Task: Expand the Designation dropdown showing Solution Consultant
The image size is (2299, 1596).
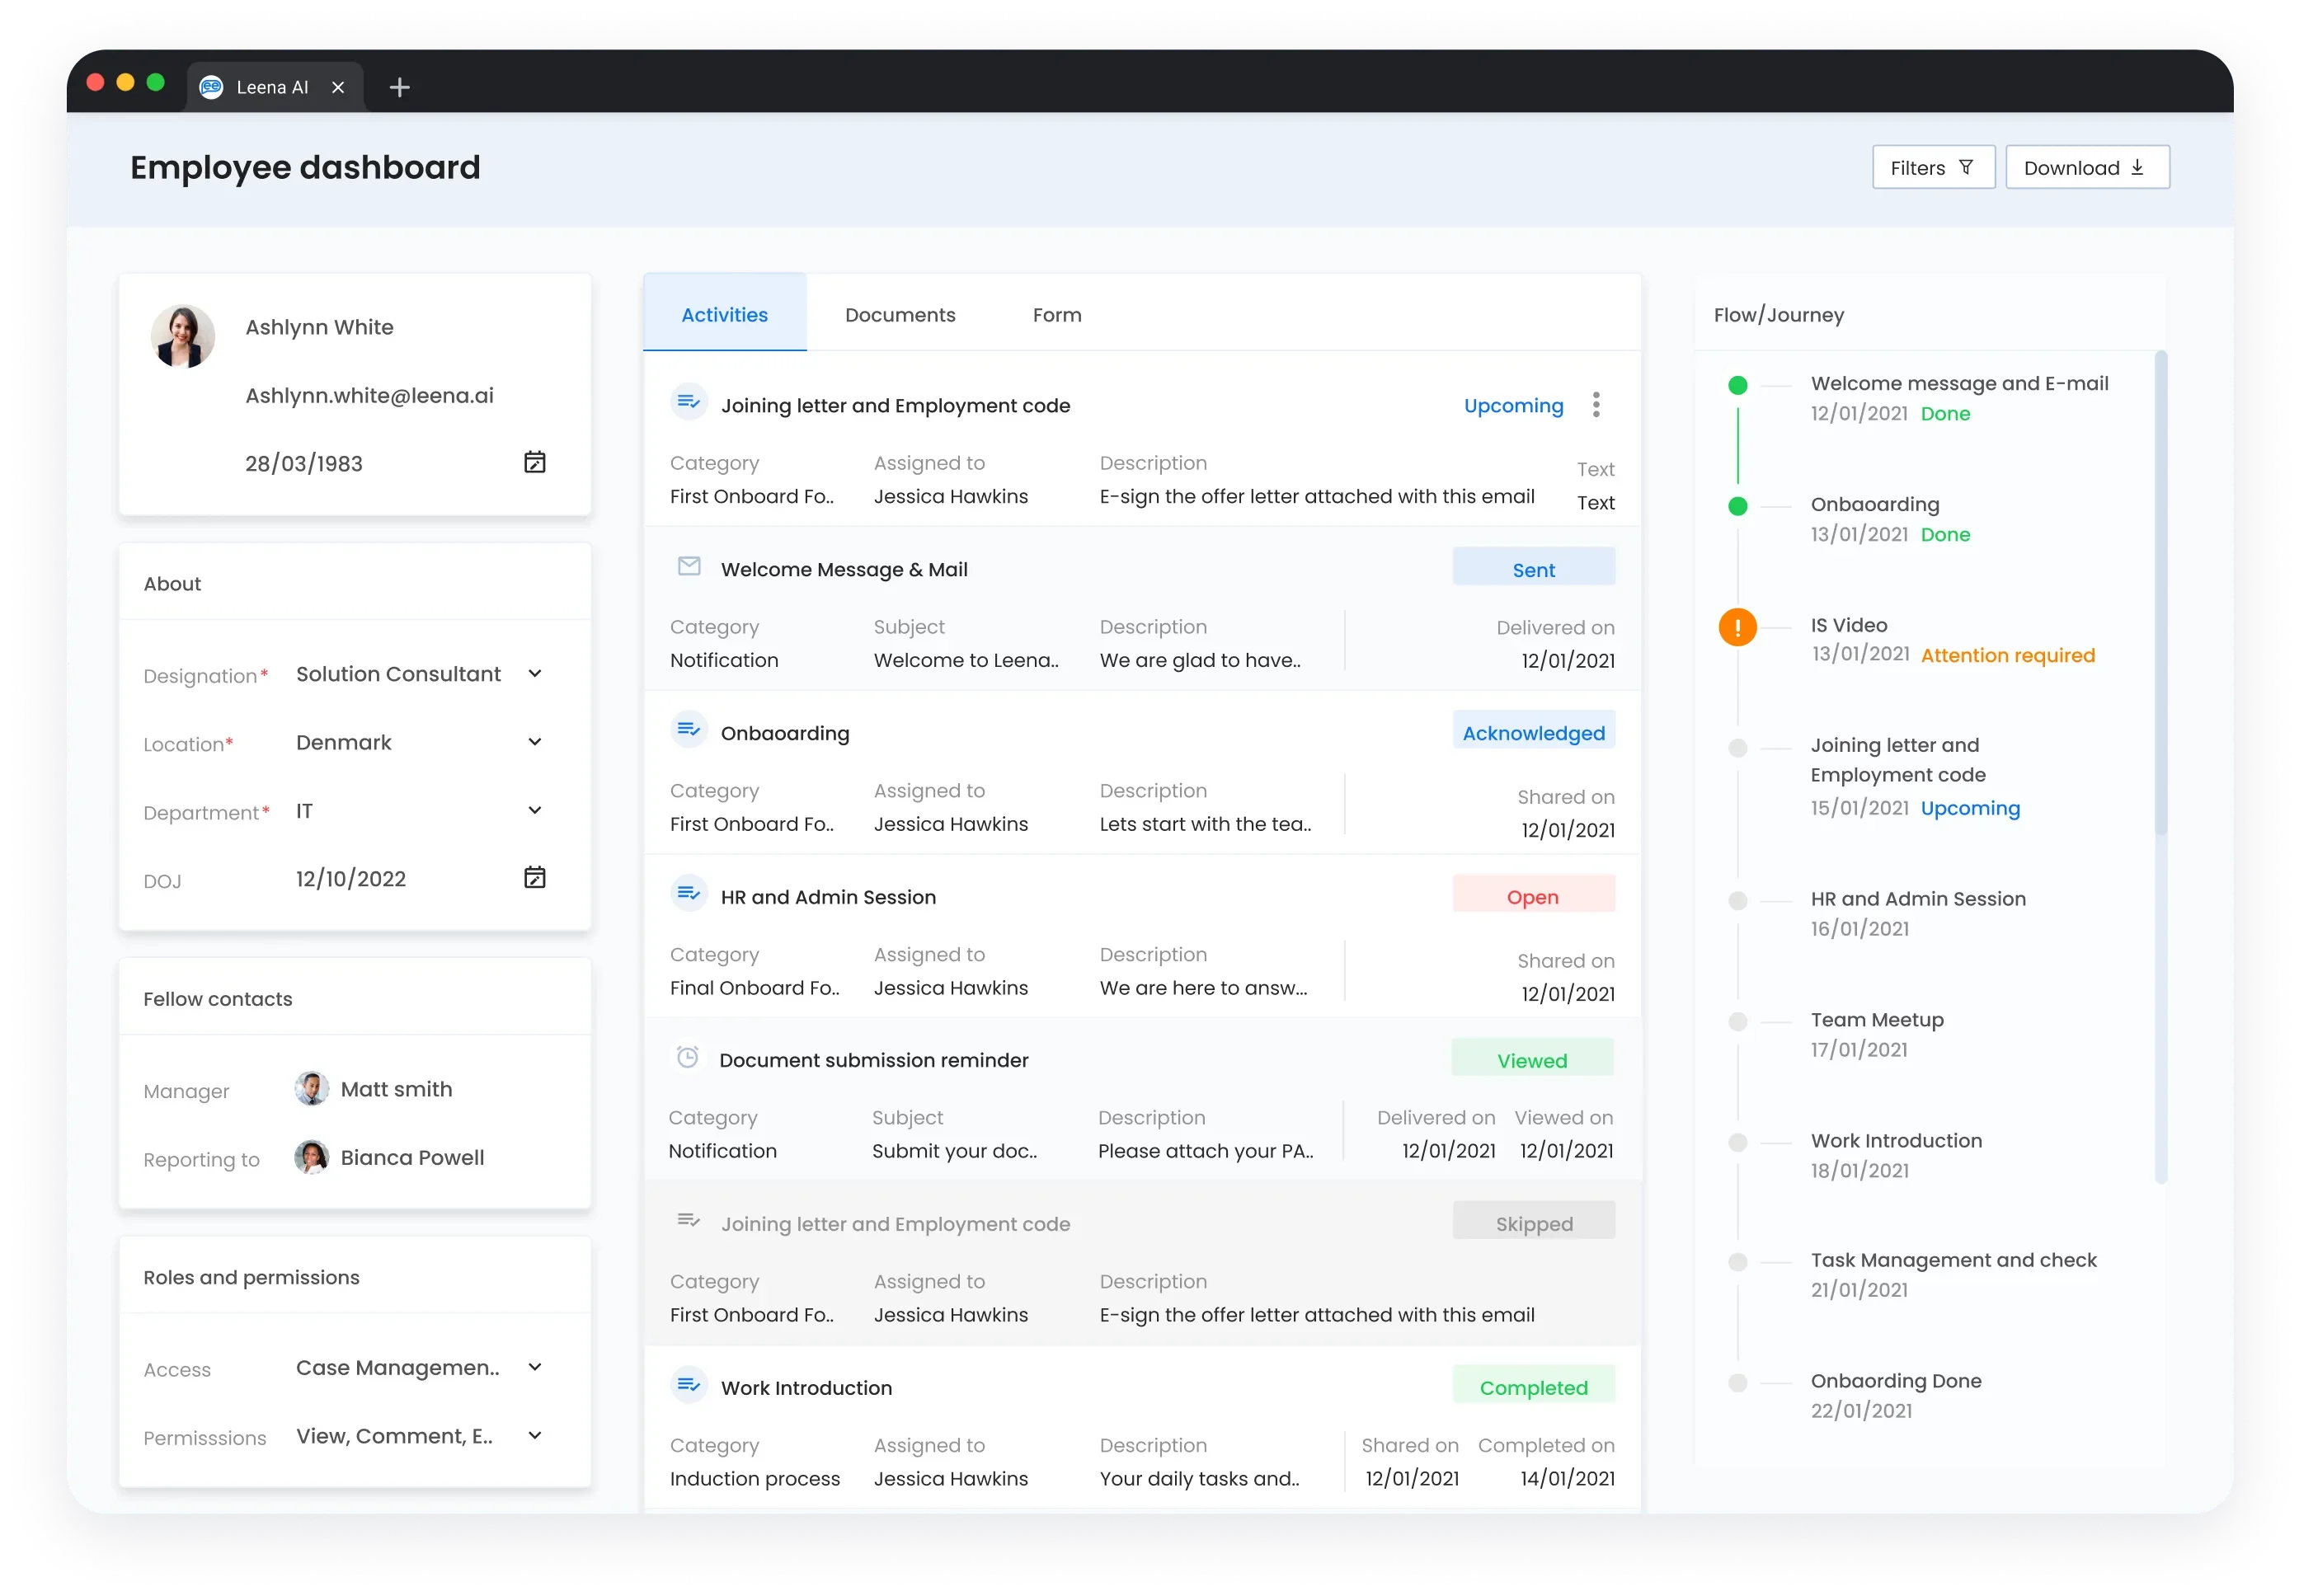Action: [536, 673]
